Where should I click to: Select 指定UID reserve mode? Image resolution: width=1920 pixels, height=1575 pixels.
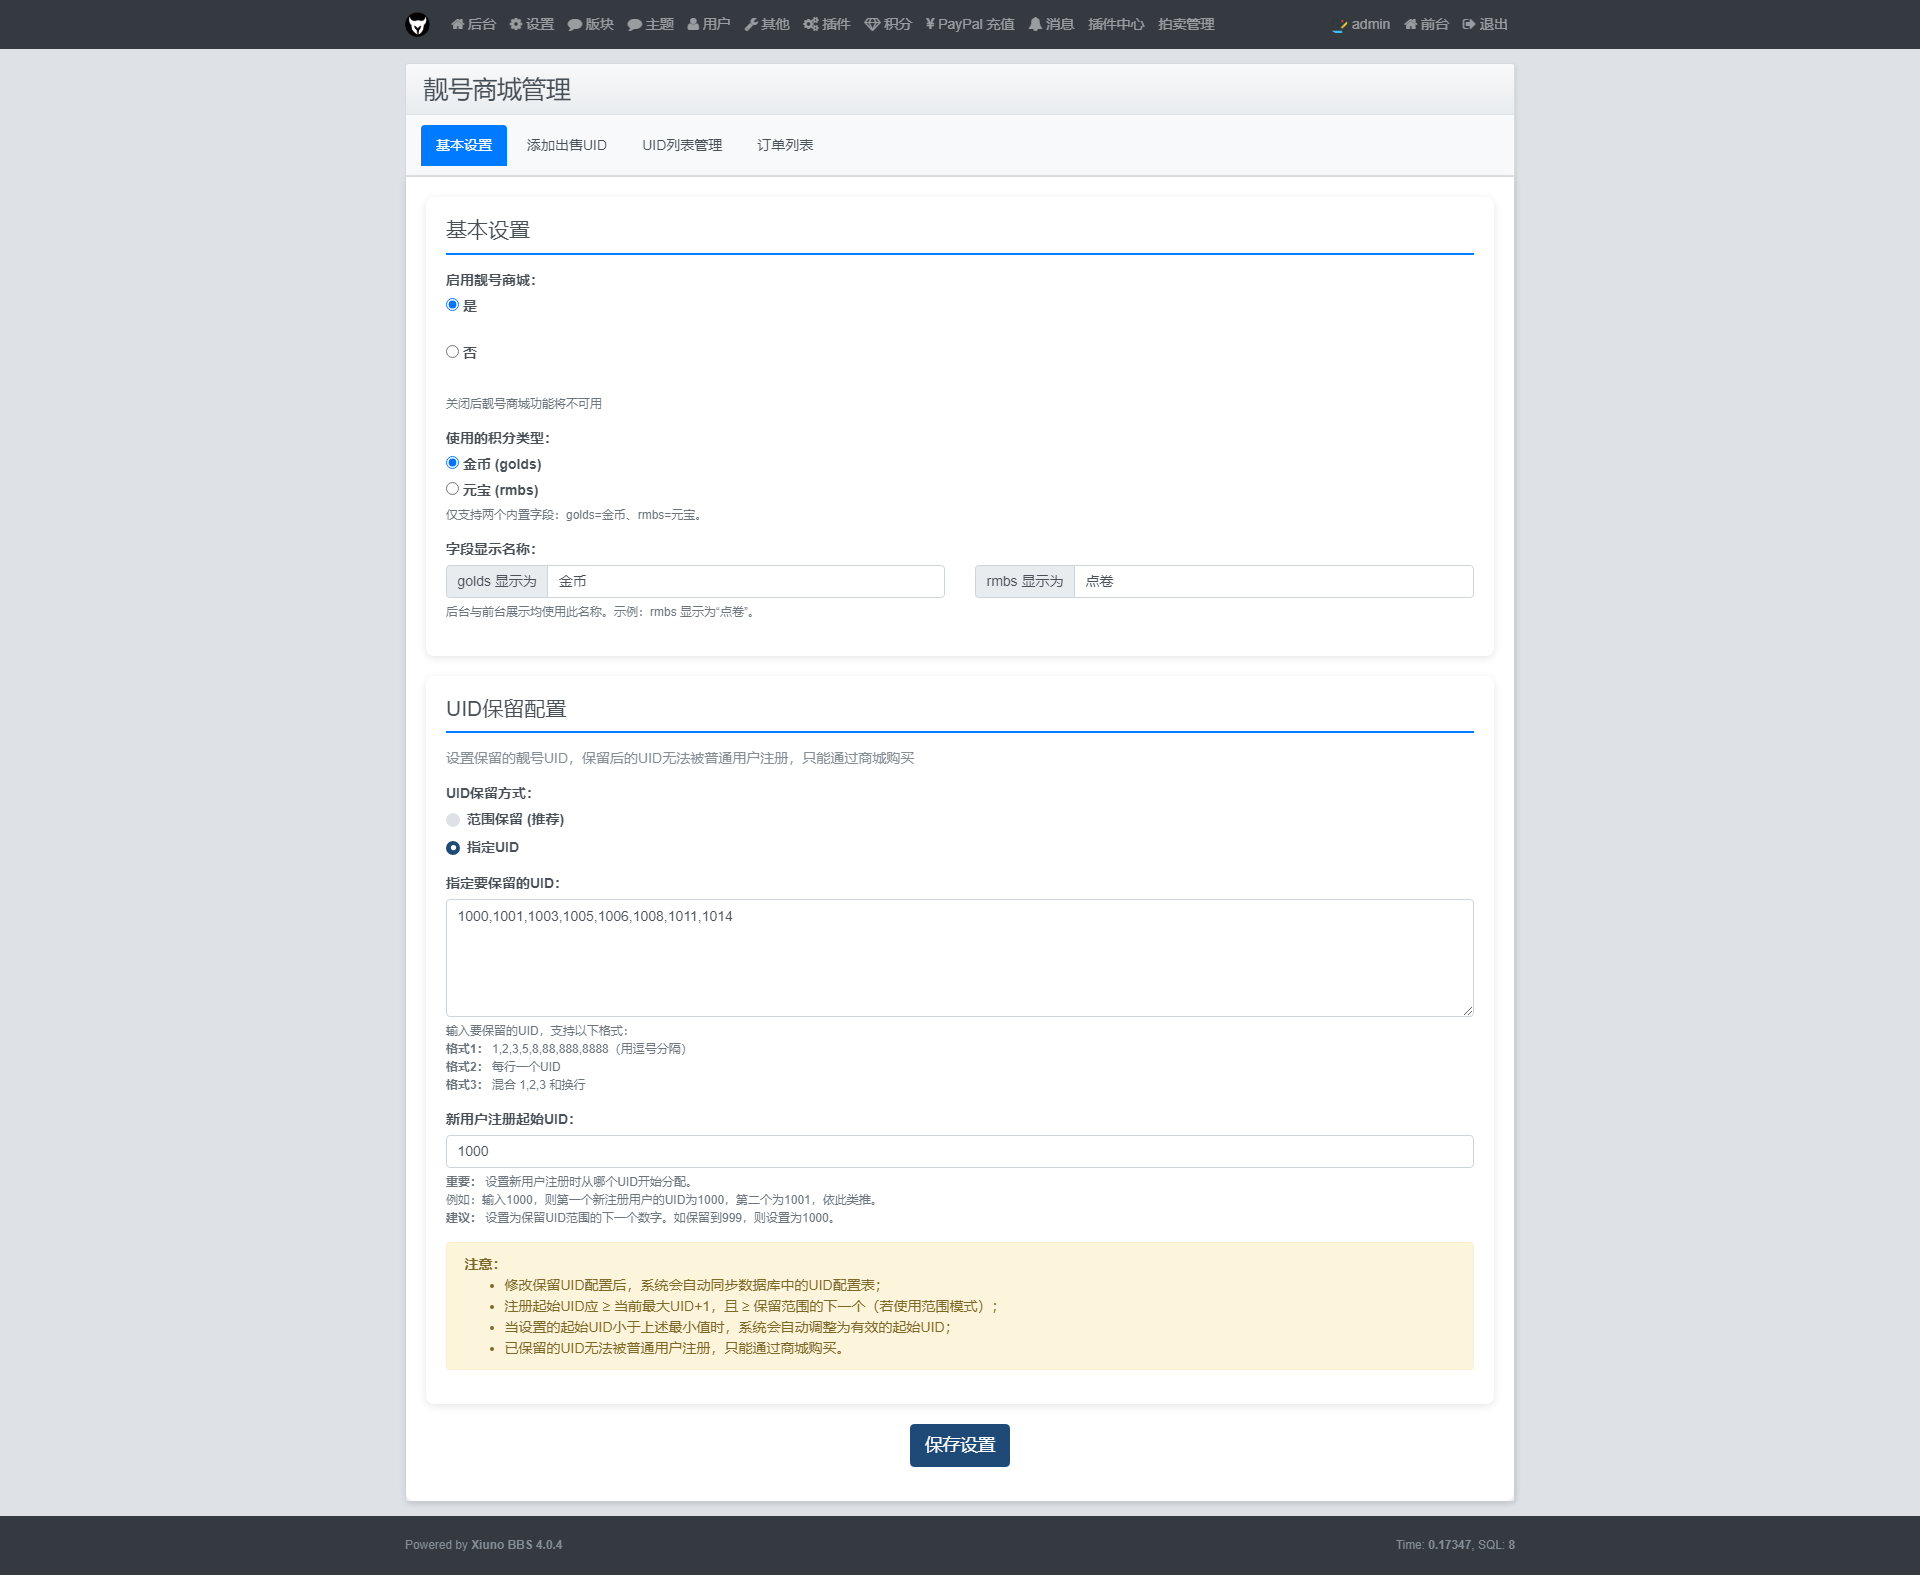click(x=453, y=848)
